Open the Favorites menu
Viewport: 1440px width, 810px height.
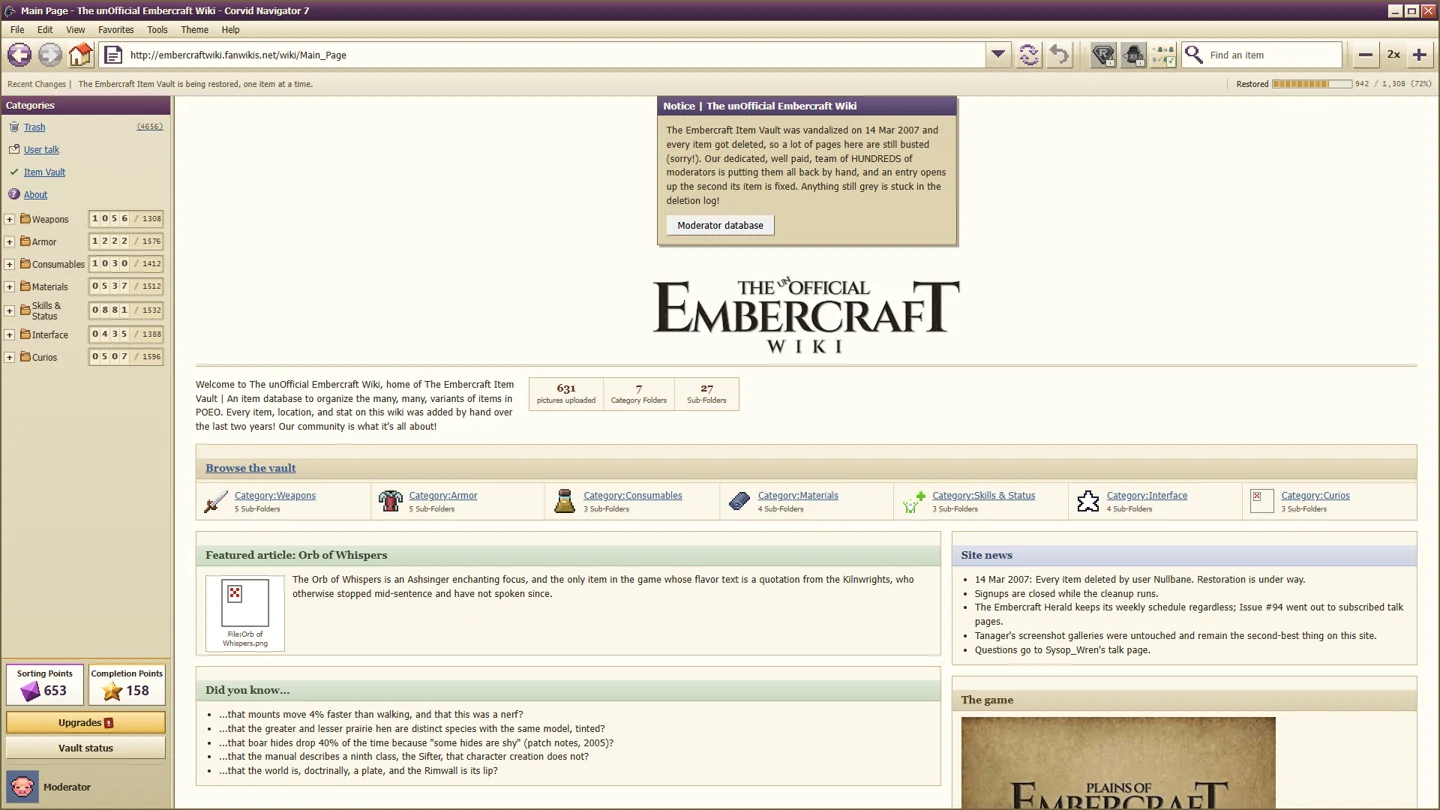pyautogui.click(x=116, y=30)
